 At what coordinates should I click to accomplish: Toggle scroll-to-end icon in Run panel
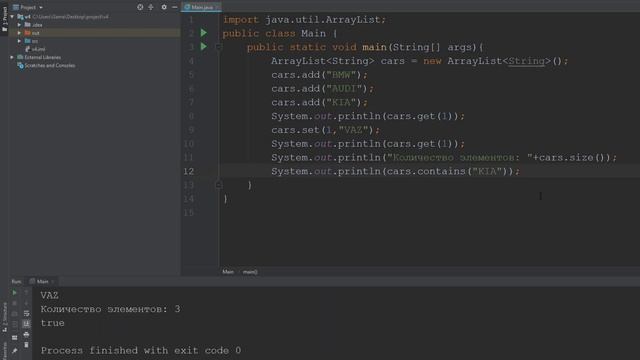pos(26,324)
